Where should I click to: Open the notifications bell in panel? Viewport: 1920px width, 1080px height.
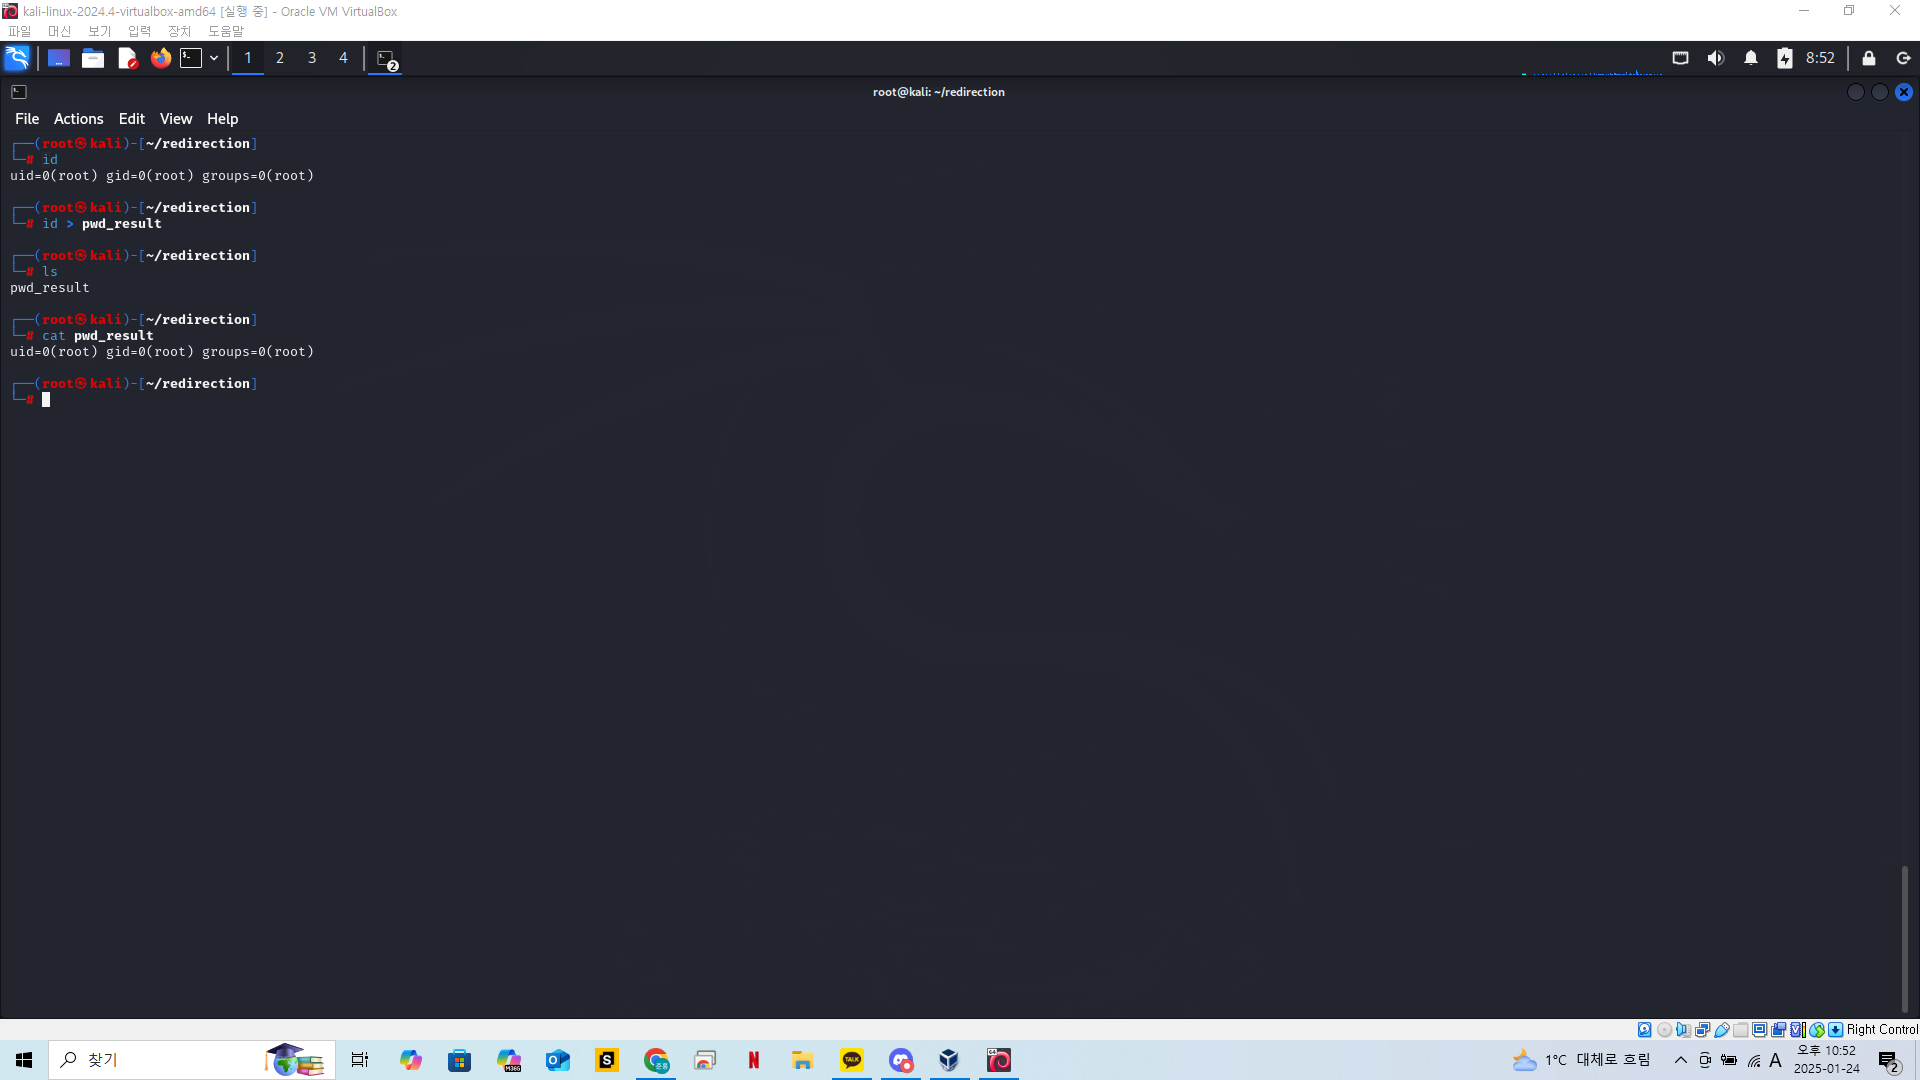pyautogui.click(x=1750, y=58)
